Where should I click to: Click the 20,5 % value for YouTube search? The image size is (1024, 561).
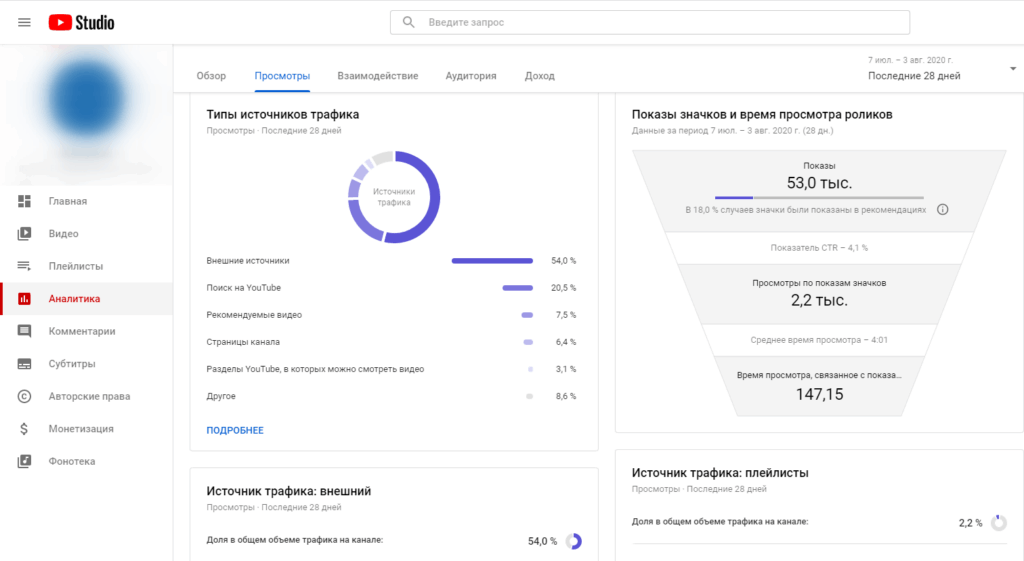[564, 288]
